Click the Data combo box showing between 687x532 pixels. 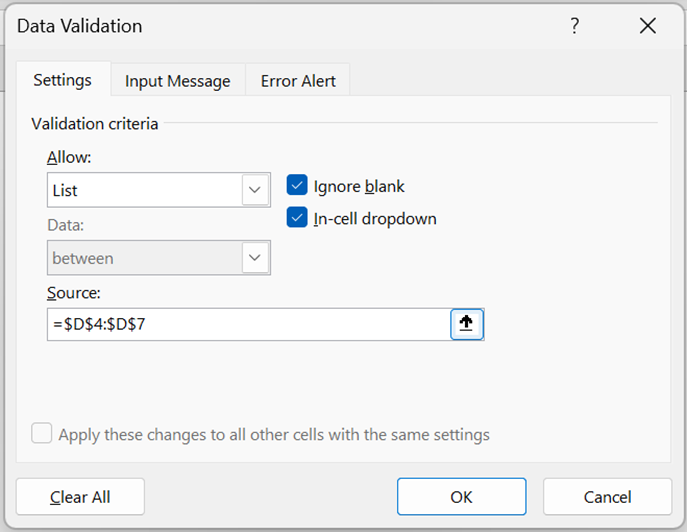point(145,258)
